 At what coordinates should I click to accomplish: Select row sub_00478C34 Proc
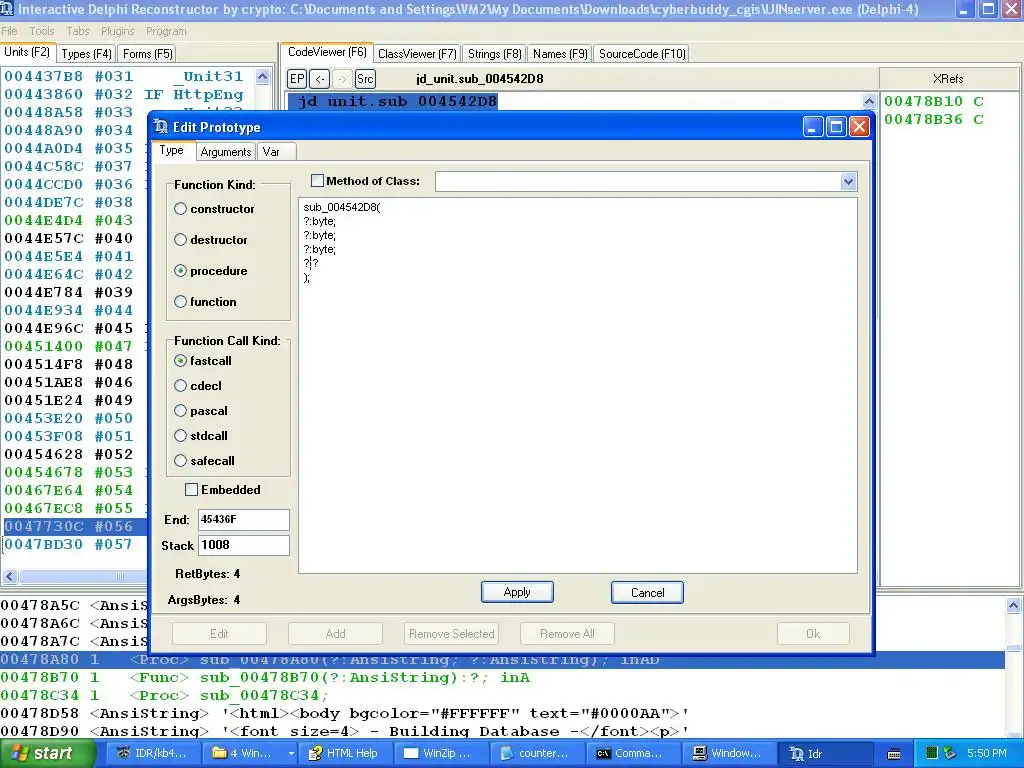coord(502,696)
